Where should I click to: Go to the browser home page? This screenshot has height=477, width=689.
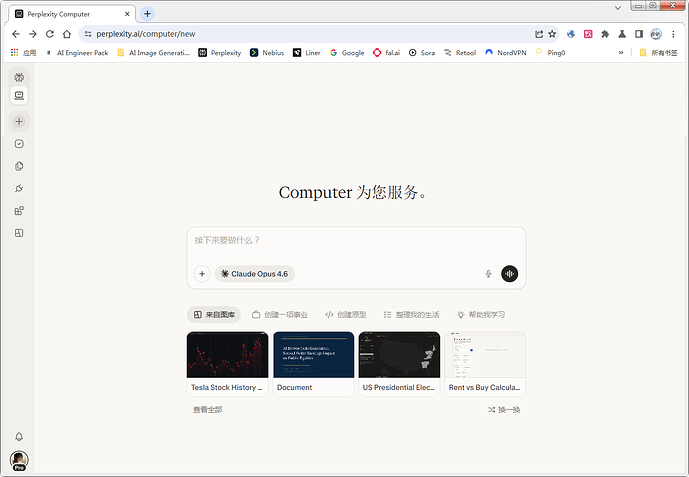(66, 34)
